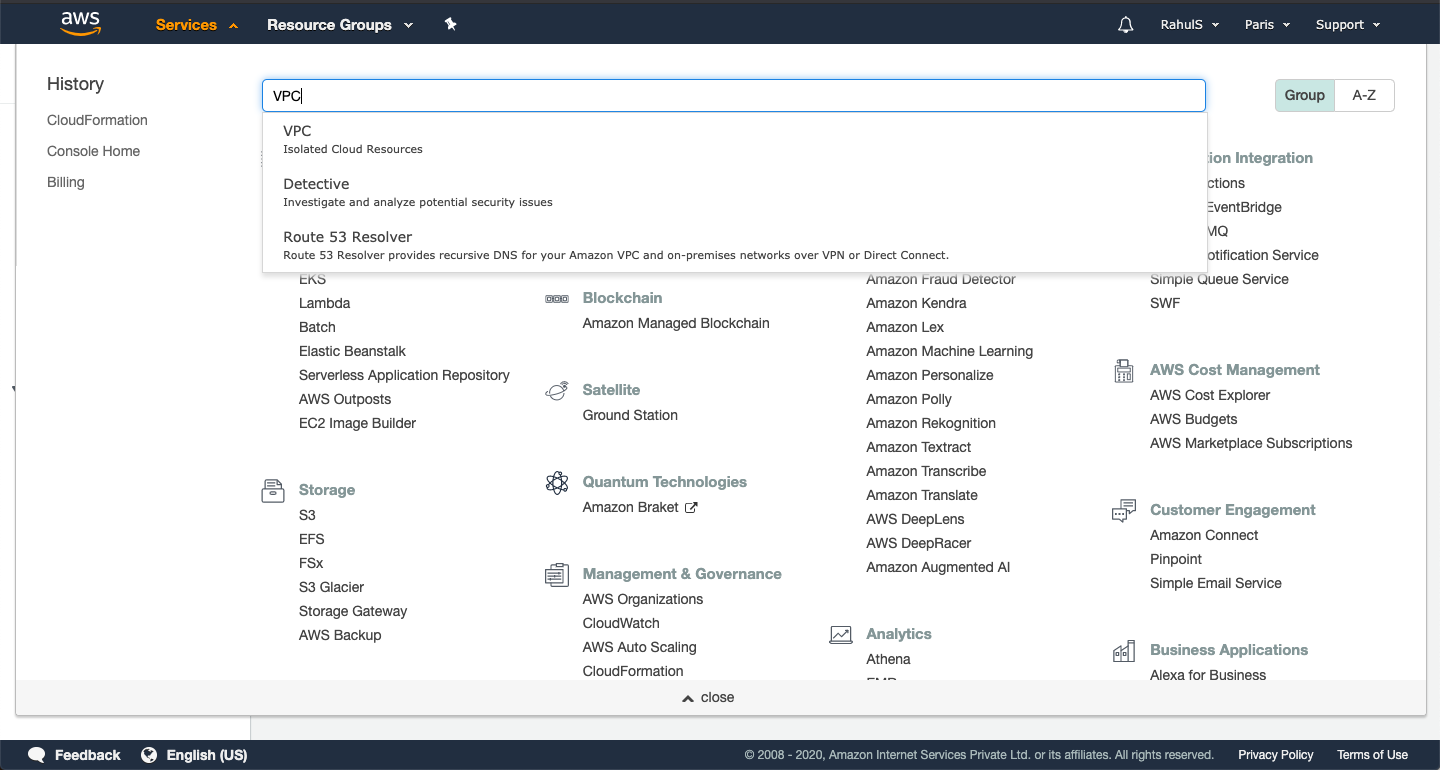Click the Analytics chart icon
The height and width of the screenshot is (770, 1440).
[841, 634]
